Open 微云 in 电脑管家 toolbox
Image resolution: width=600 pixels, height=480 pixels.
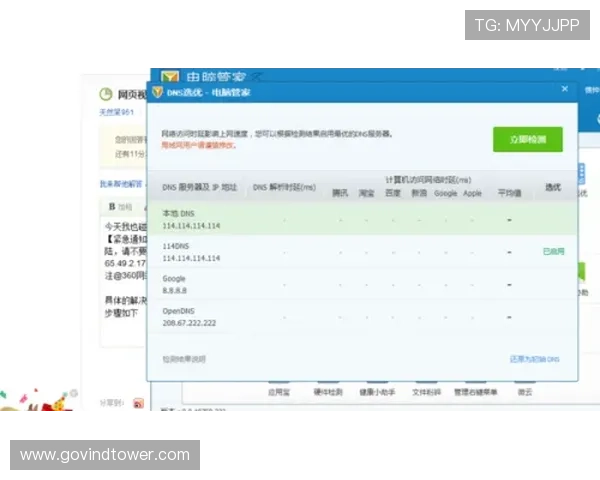click(525, 392)
